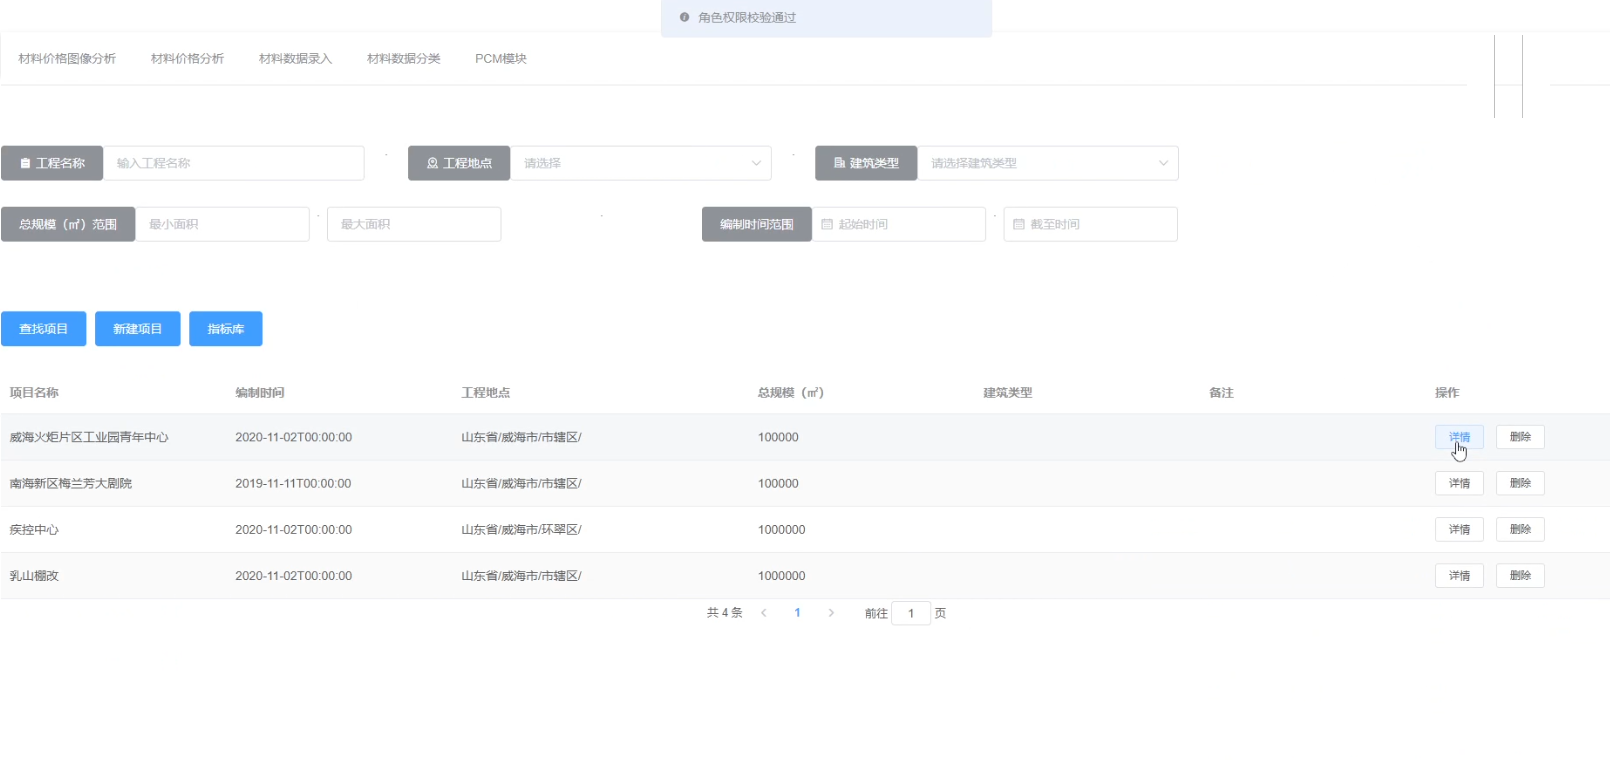1610x760 pixels.
Task: Open 详情 for 疾控中心
Action: pyautogui.click(x=1459, y=529)
